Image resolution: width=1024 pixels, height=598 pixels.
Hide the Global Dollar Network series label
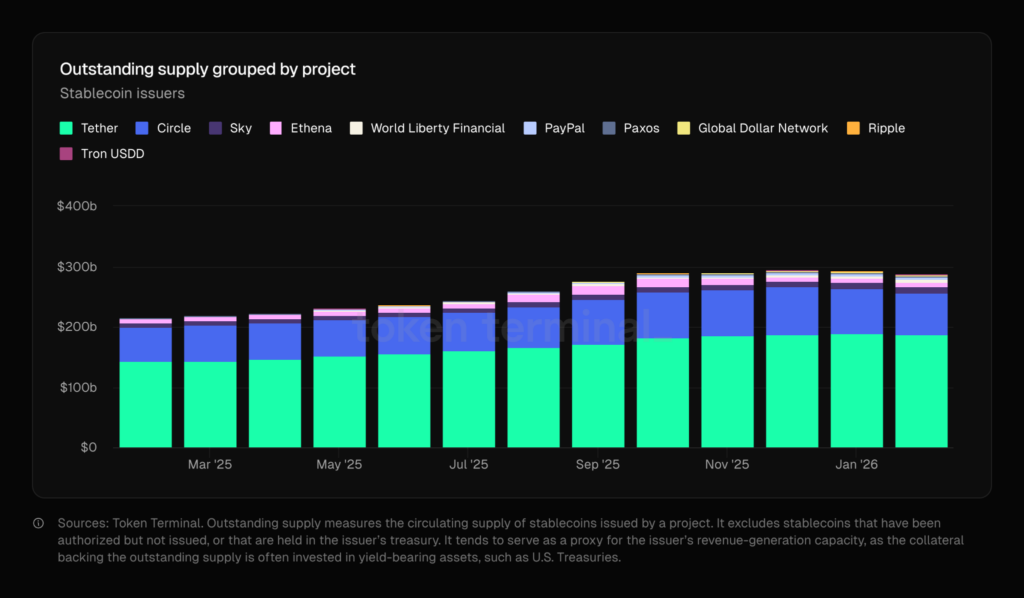(x=762, y=128)
